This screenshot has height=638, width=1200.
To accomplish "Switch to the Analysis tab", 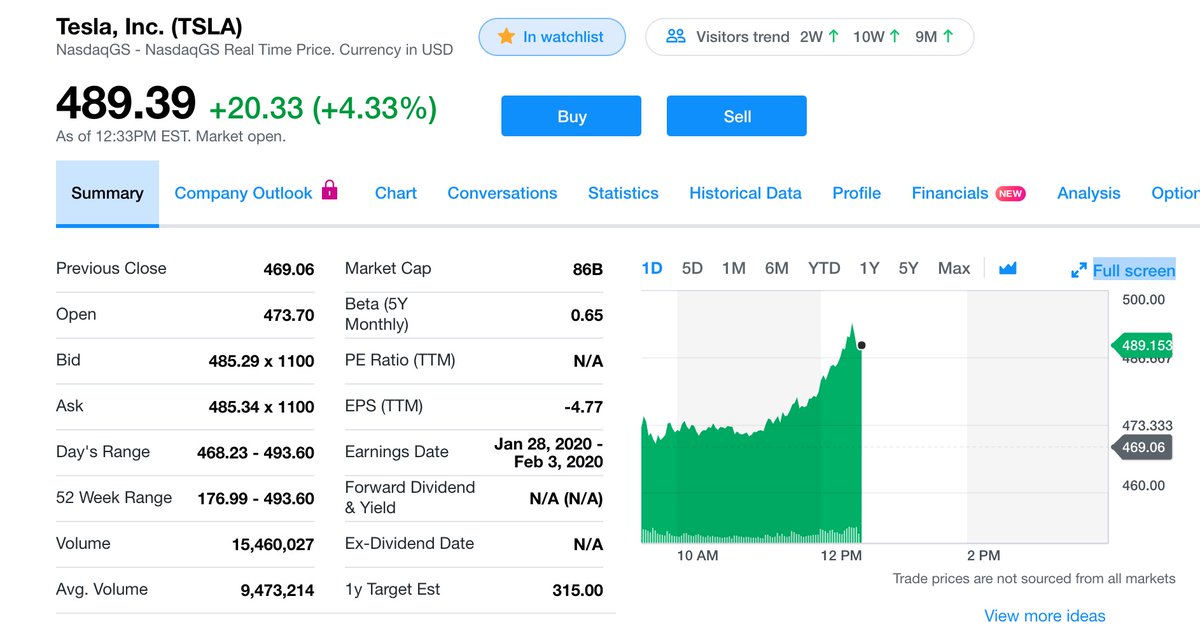I will click(1089, 193).
